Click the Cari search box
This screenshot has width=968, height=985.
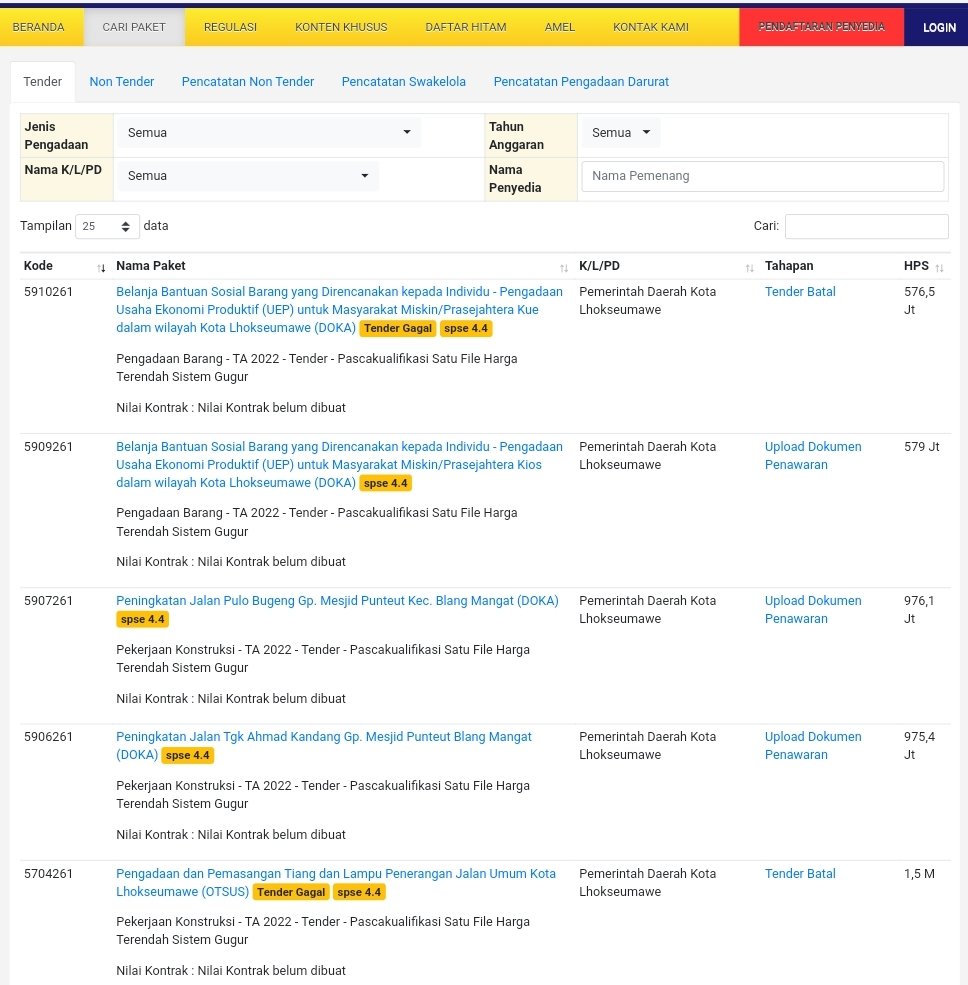[866, 227]
